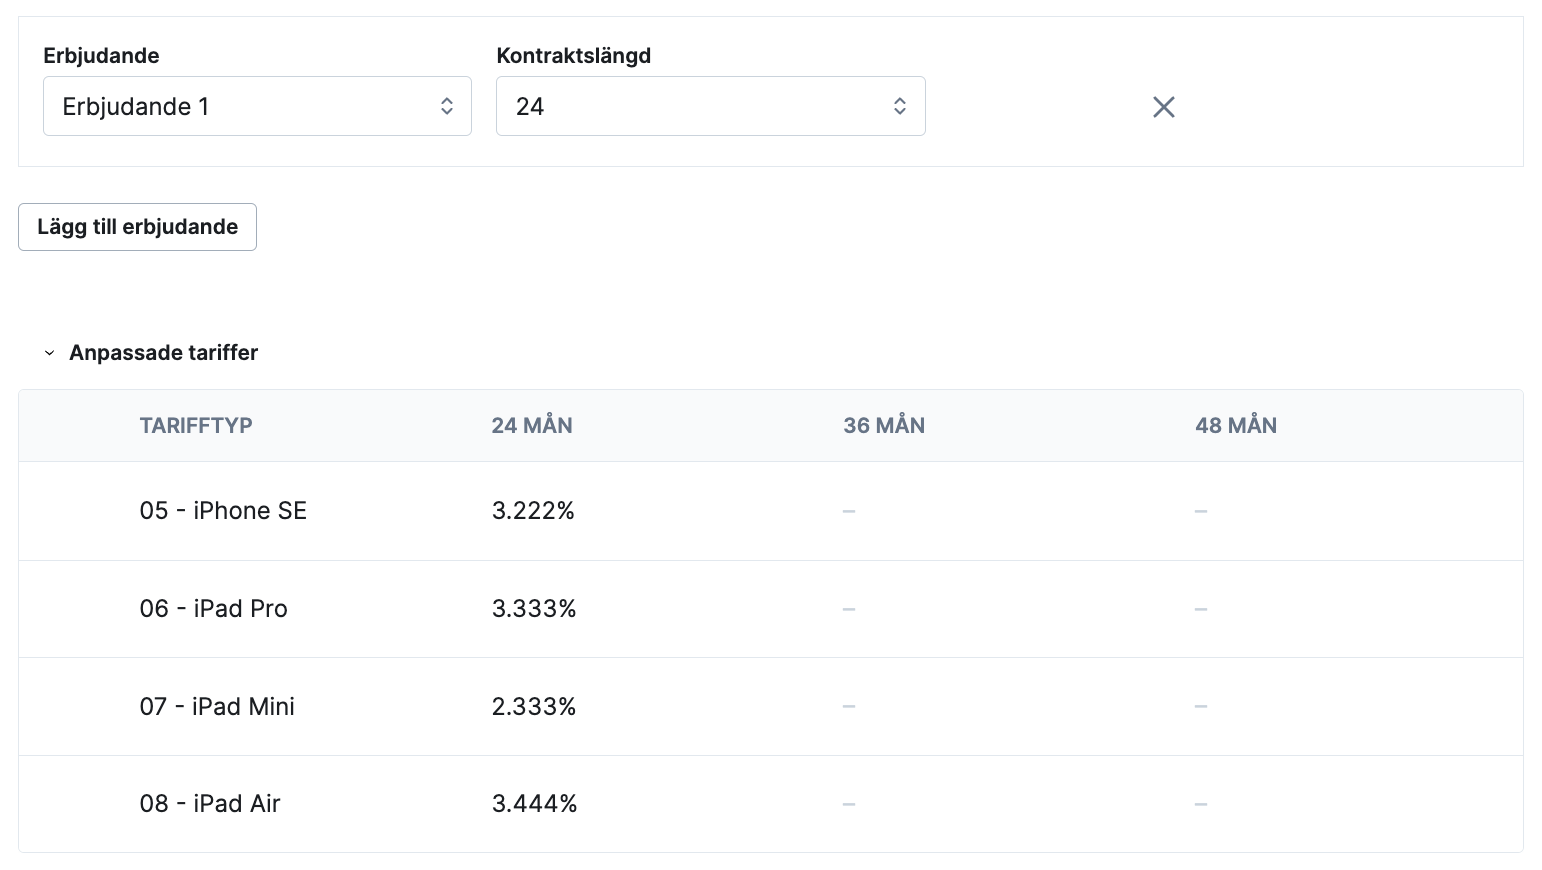Click the 24 MÅN column header
The height and width of the screenshot is (870, 1542).
click(532, 425)
